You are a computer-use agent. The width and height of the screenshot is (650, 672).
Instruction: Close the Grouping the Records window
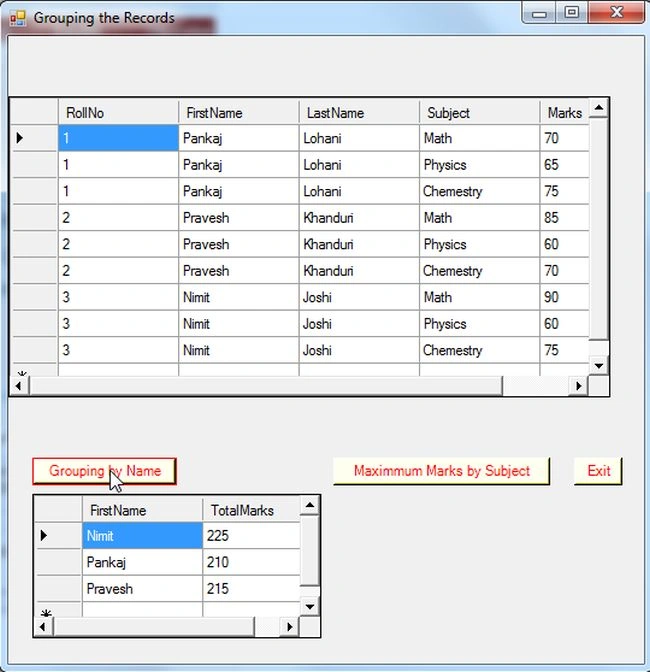point(616,12)
